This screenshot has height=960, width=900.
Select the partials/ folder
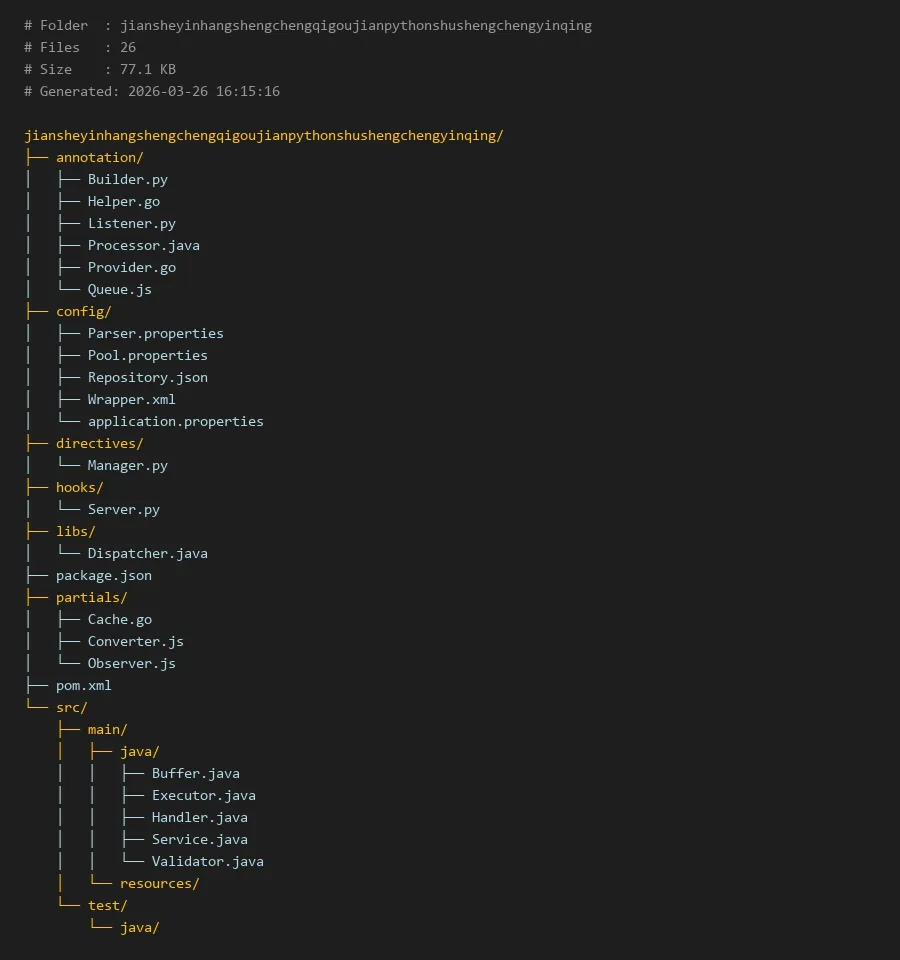(91, 597)
